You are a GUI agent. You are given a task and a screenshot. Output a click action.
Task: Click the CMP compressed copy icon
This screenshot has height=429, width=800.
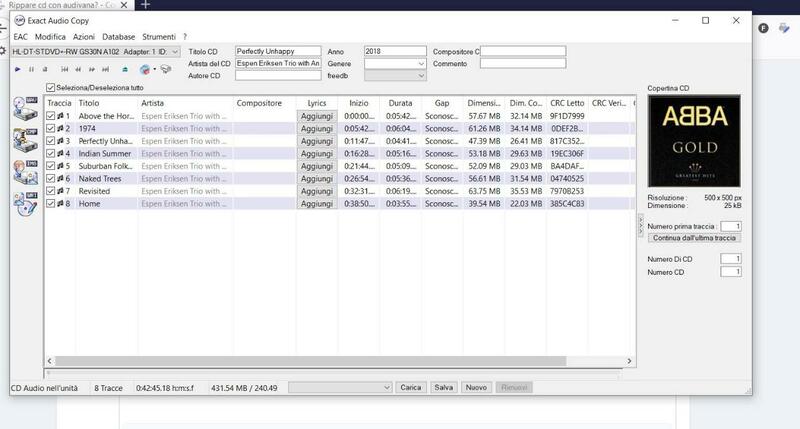coord(25,138)
